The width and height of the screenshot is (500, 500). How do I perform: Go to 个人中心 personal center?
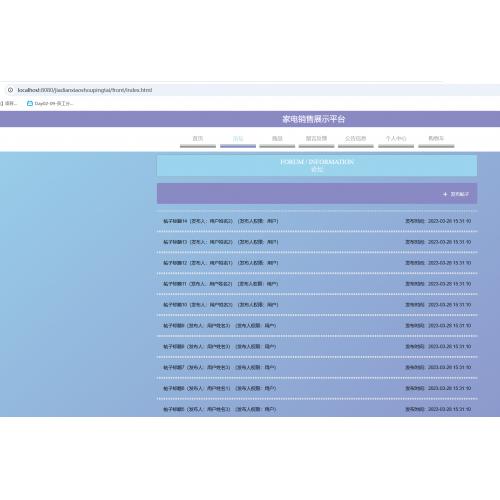(x=396, y=138)
